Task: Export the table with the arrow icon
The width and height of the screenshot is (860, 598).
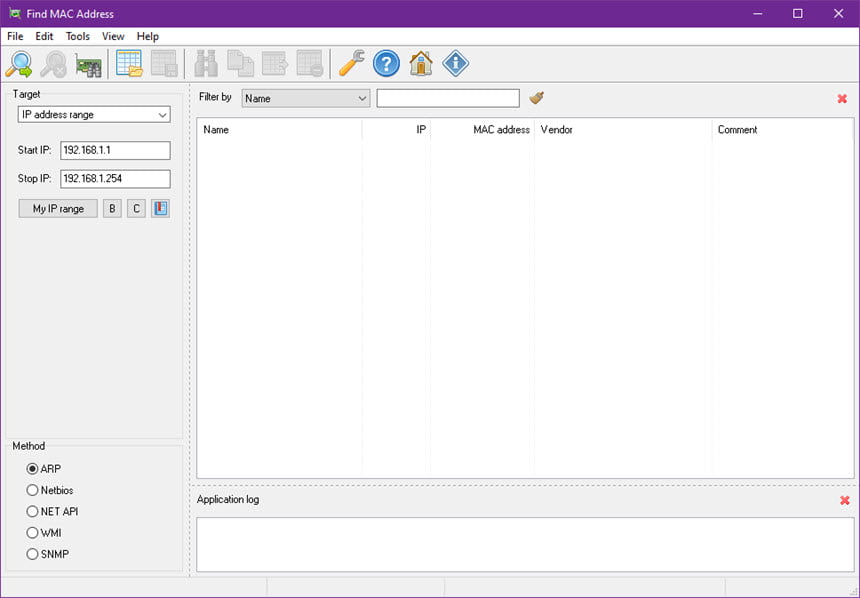Action: coord(275,64)
